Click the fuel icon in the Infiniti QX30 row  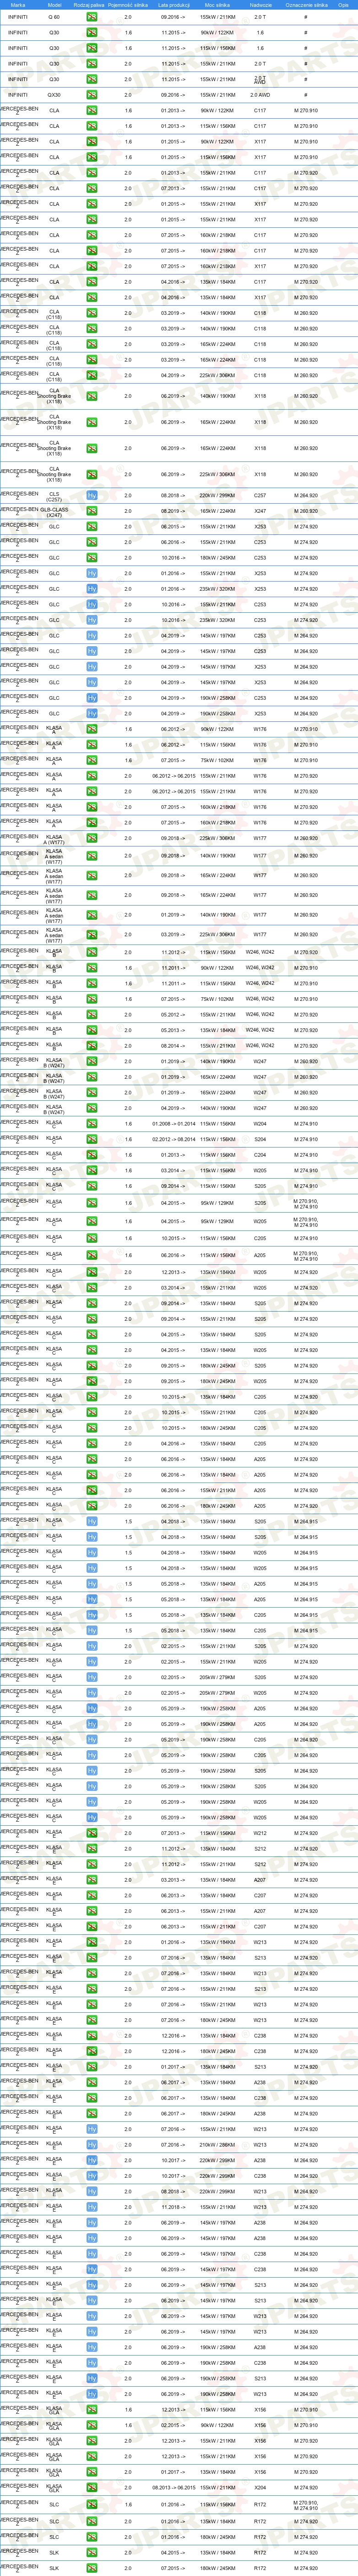click(92, 95)
